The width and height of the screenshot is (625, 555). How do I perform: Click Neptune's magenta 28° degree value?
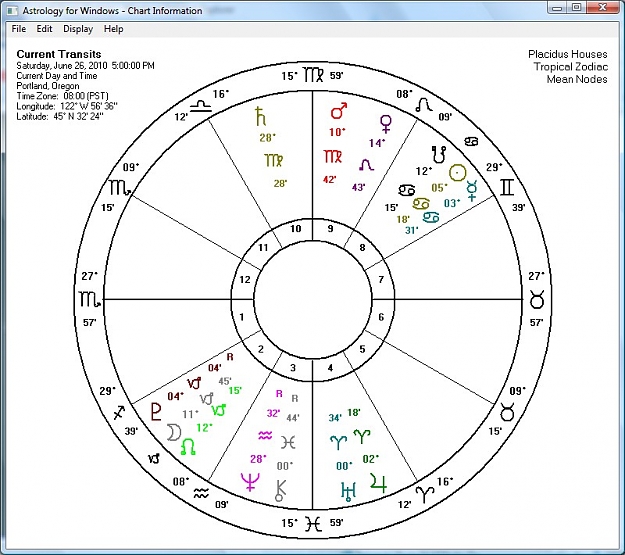[258, 459]
